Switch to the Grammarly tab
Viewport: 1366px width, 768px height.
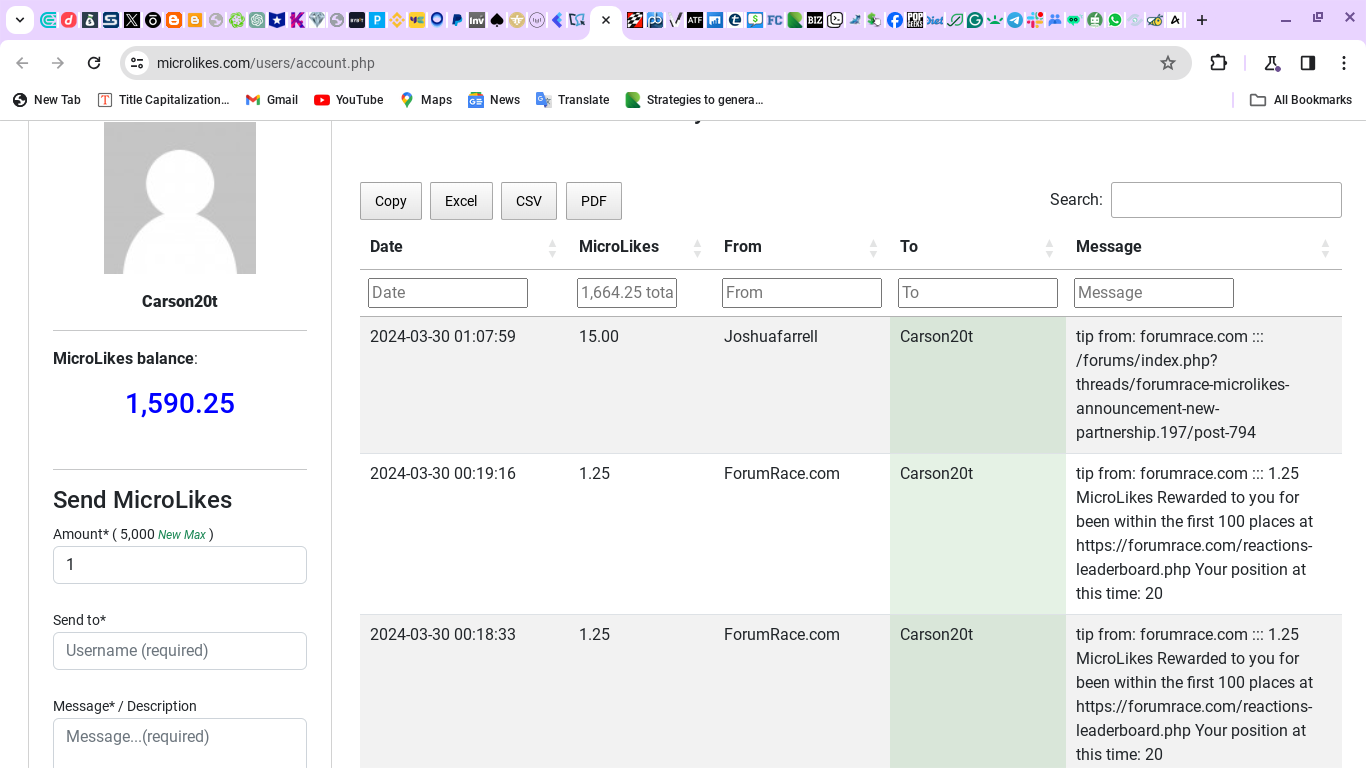coord(974,20)
